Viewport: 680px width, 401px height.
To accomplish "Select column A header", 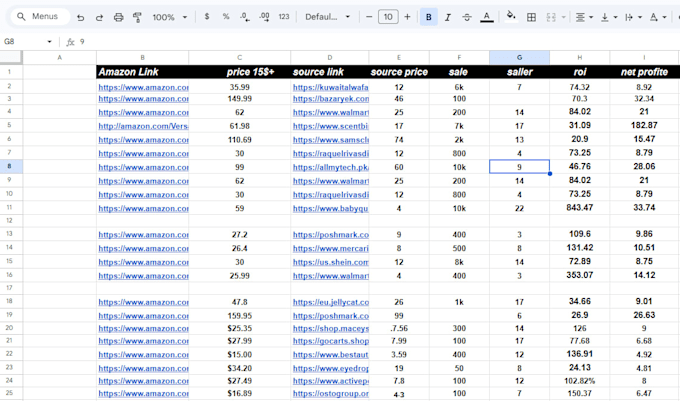I will 59,57.
